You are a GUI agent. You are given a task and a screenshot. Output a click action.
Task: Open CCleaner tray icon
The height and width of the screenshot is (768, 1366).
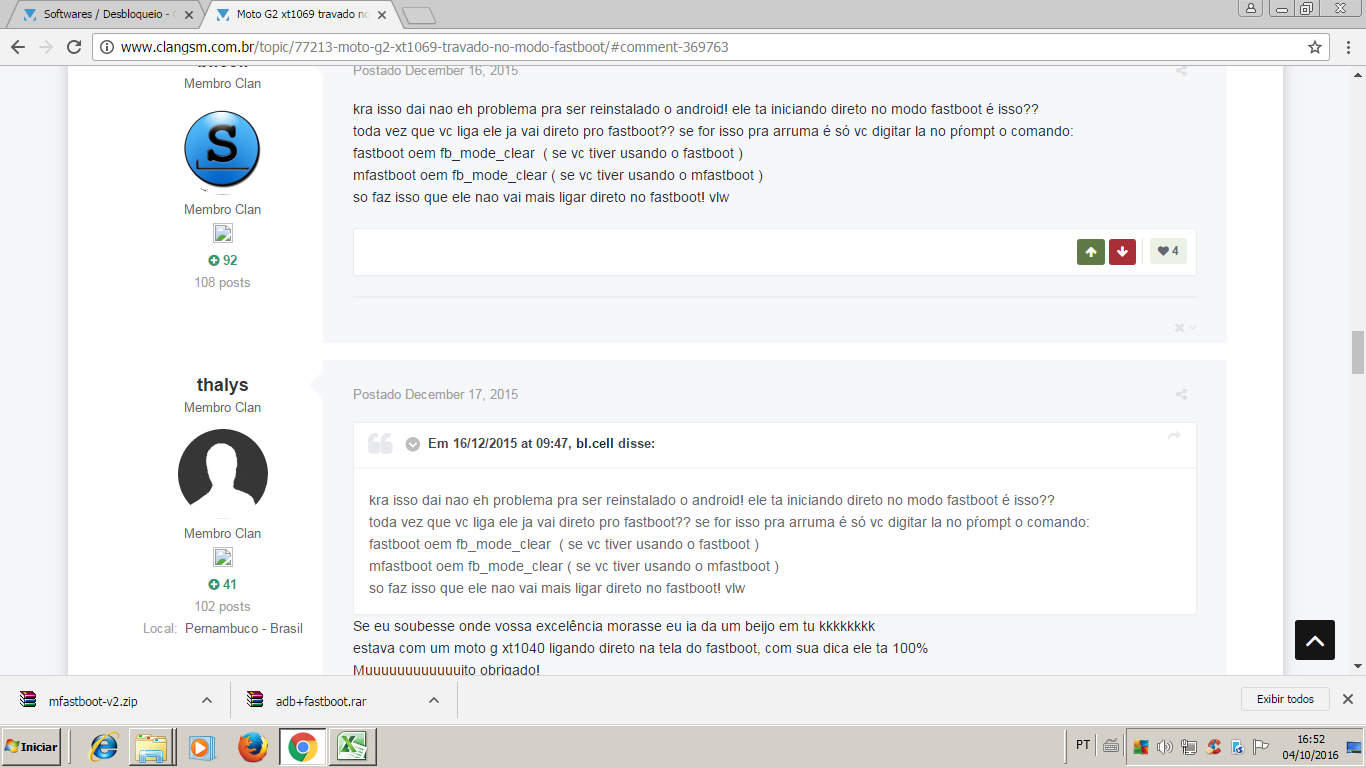1214,746
